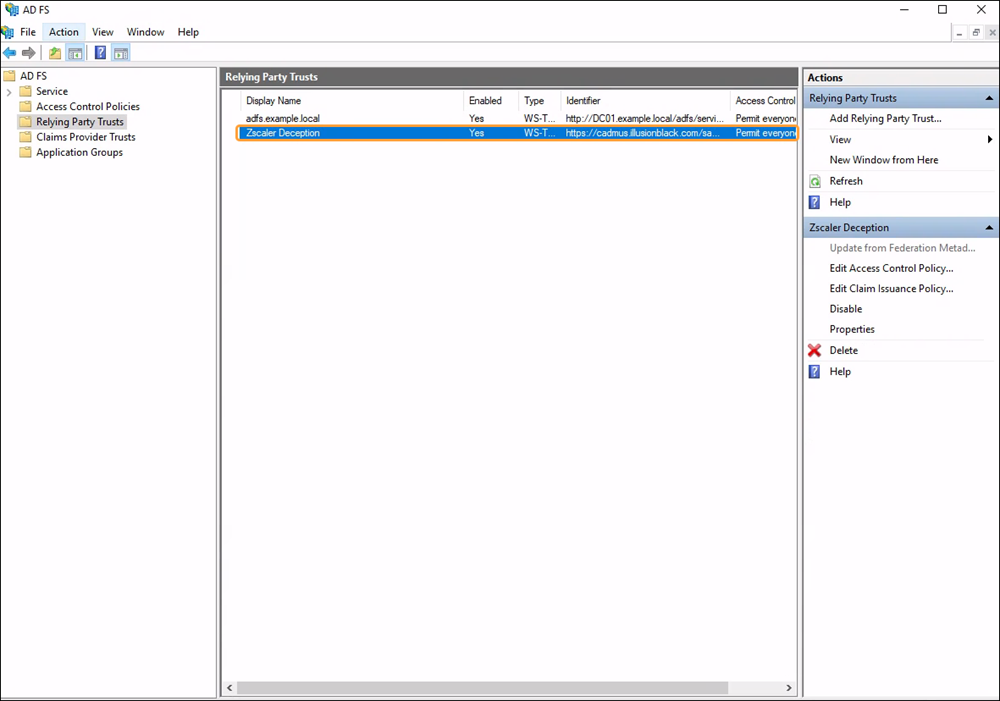The image size is (1000, 701).
Task: Open the Window menu
Action: point(145,31)
